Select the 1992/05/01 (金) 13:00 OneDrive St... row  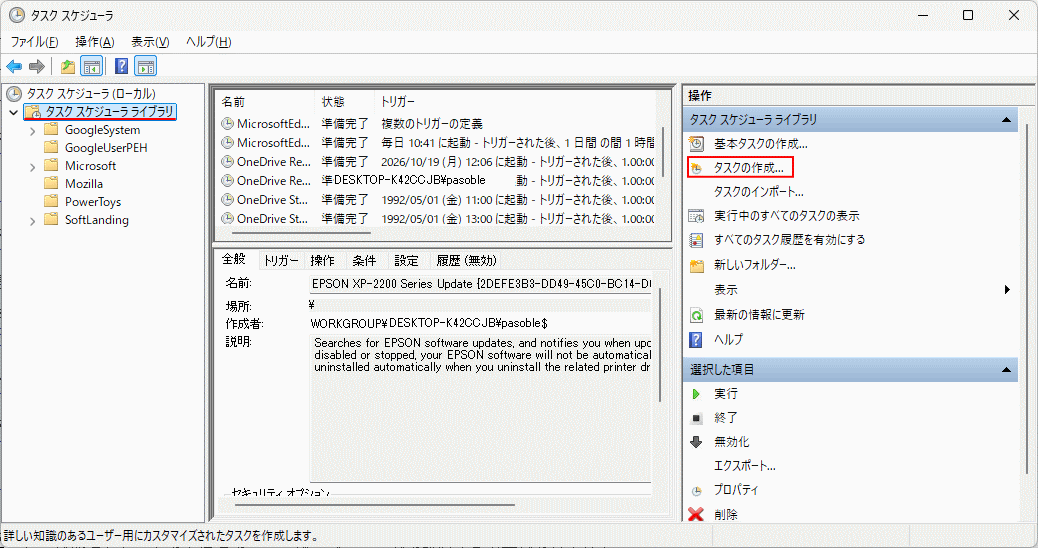tap(437, 218)
